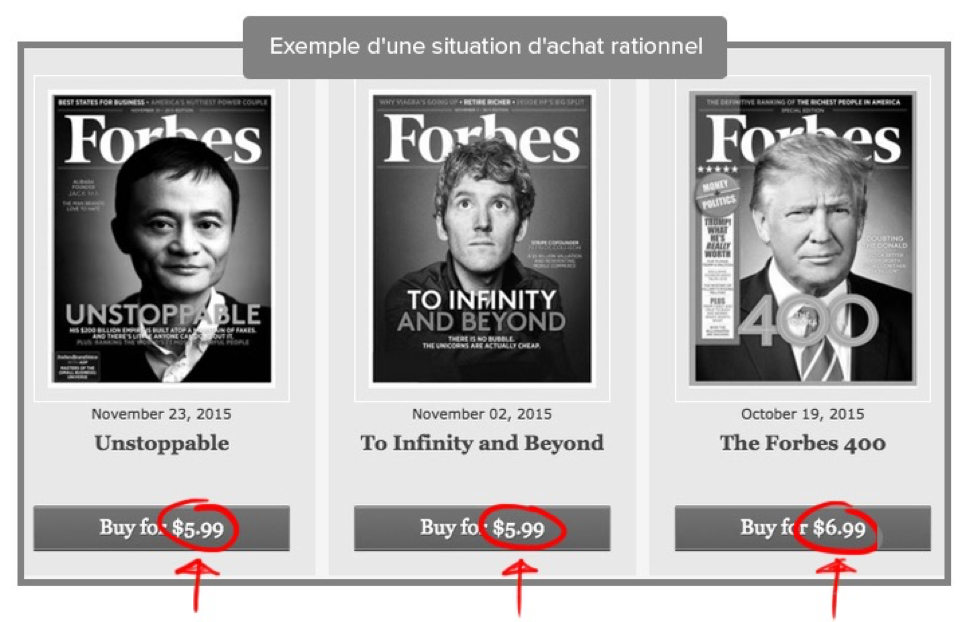
Task: Select The Forbes 400 title text
Action: [803, 443]
